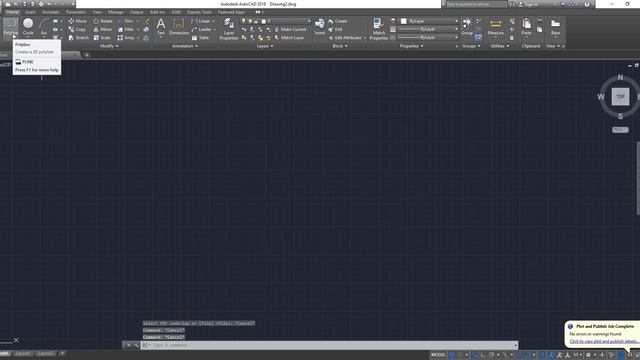Click the Trim tool

pyautogui.click(x=126, y=21)
